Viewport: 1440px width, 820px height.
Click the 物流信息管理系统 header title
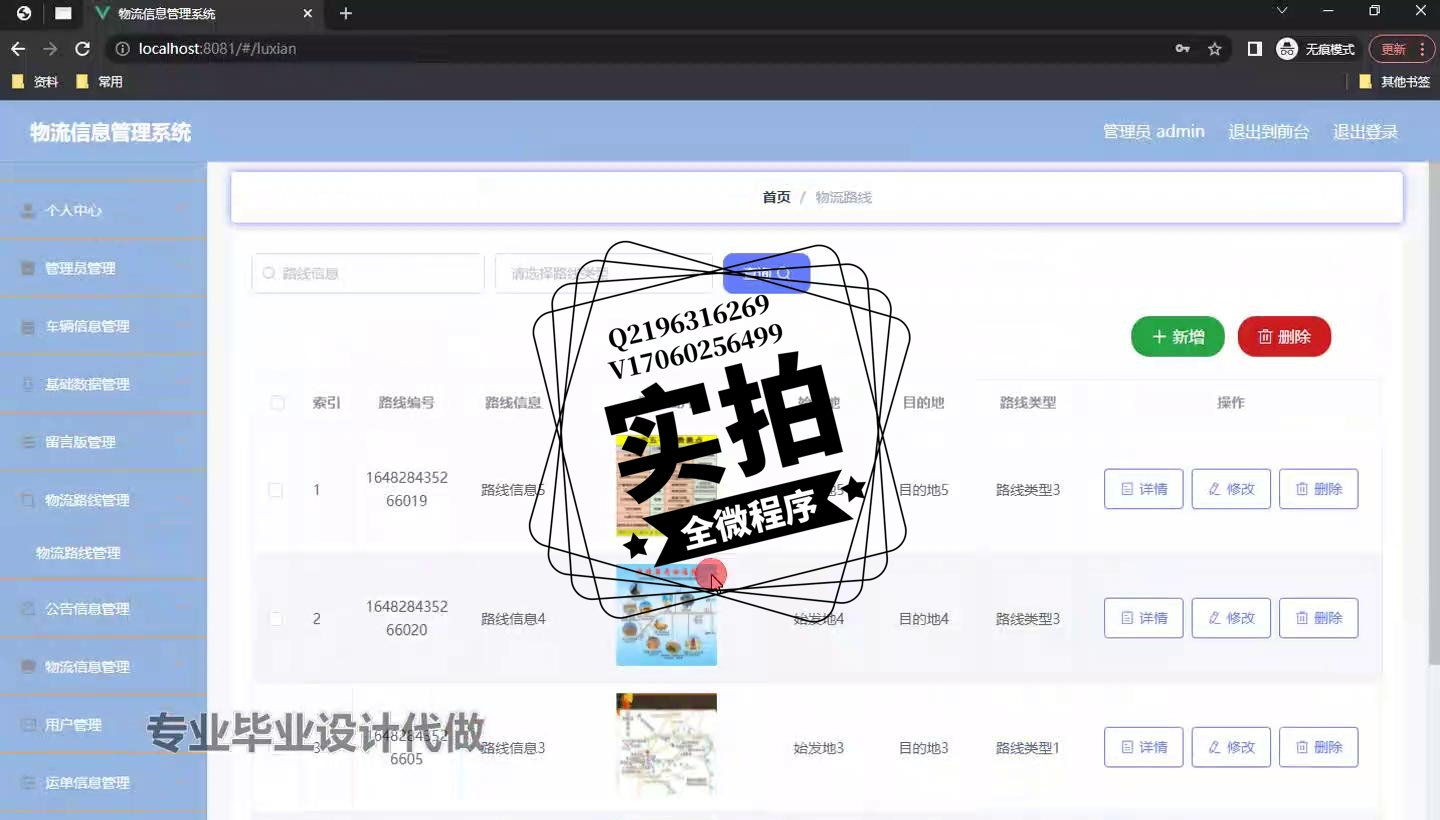click(x=110, y=133)
